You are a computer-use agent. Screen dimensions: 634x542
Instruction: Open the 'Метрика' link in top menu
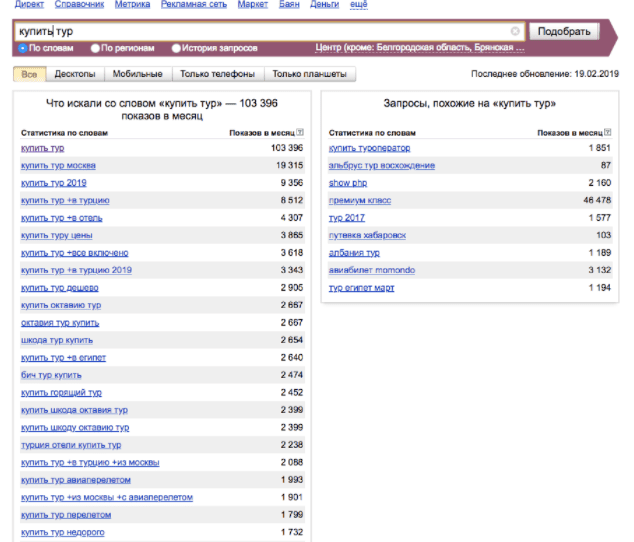[x=132, y=6]
